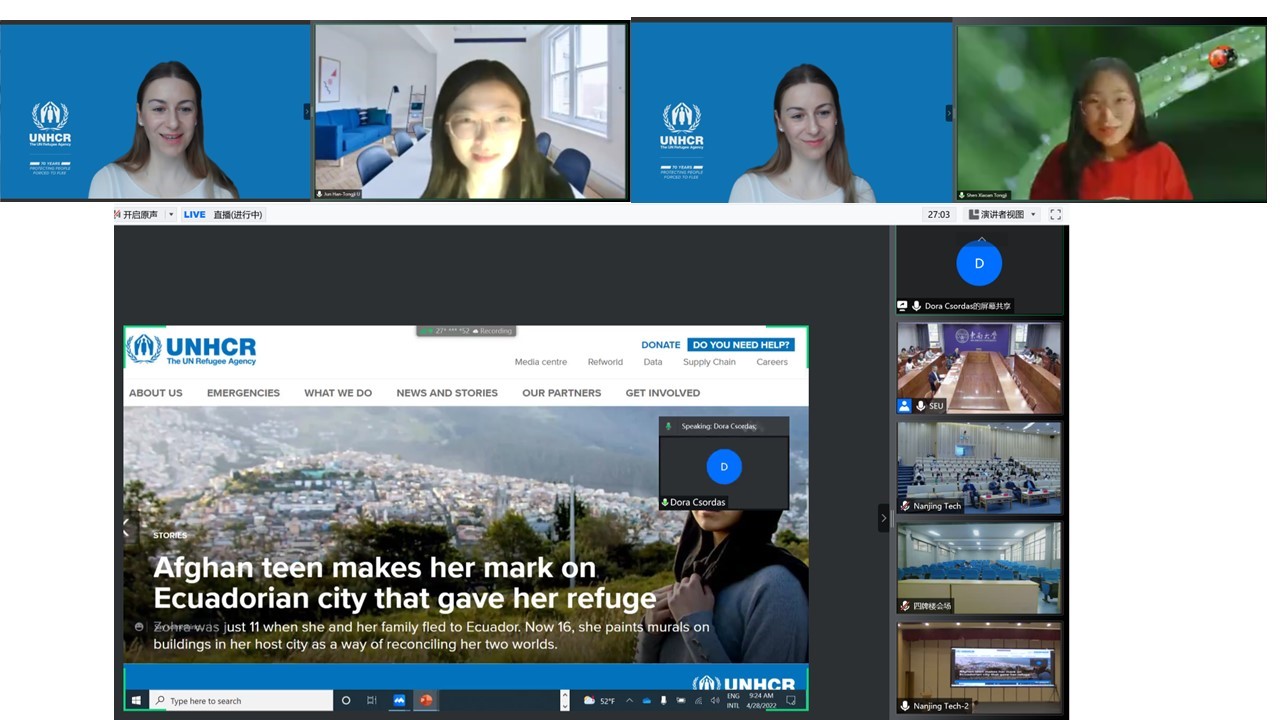This screenshot has height=720, width=1280.
Task: Click the ENG INTL language indicator
Action: point(733,700)
